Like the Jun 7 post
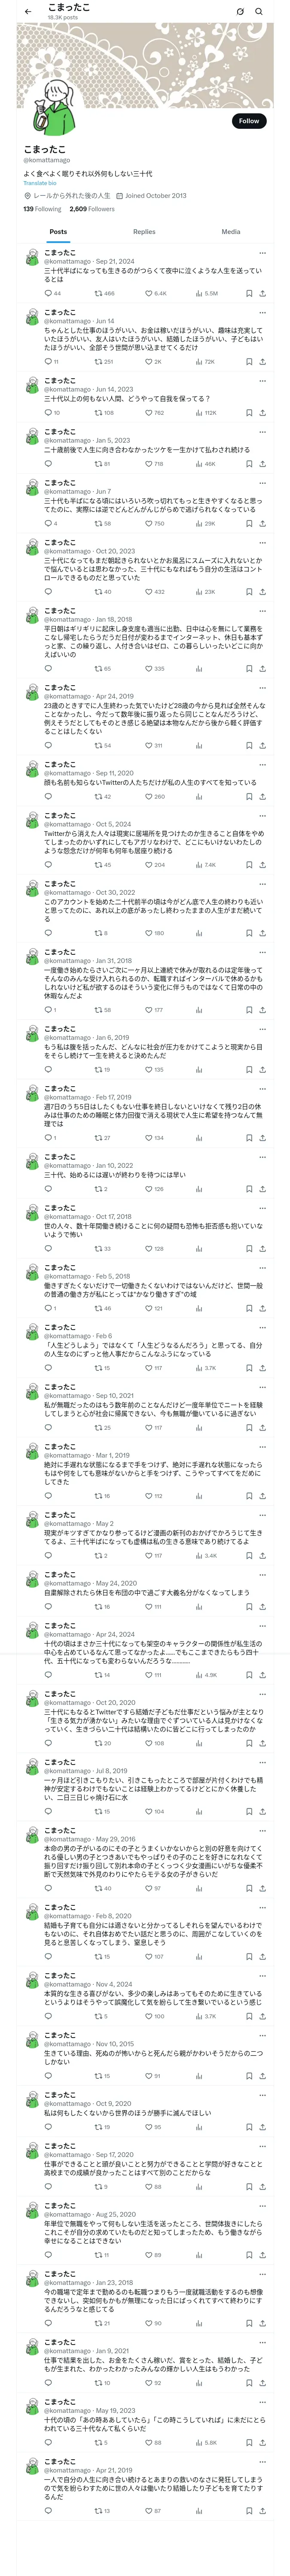 click(148, 524)
